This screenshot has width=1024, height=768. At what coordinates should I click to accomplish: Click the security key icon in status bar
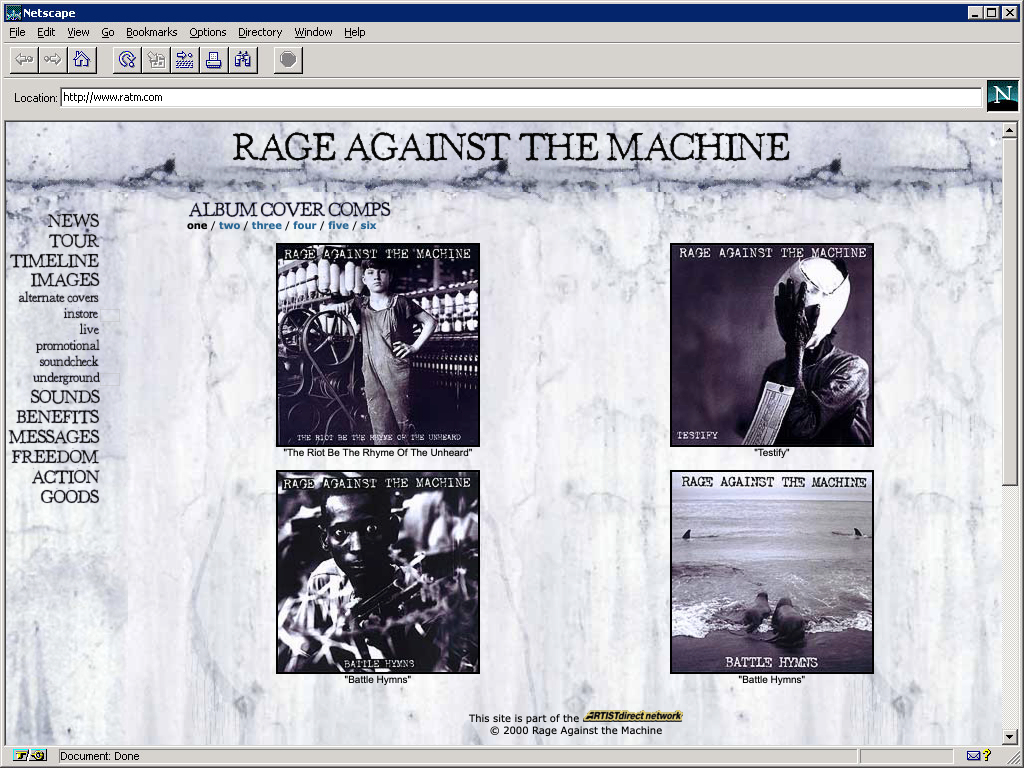[x=29, y=756]
